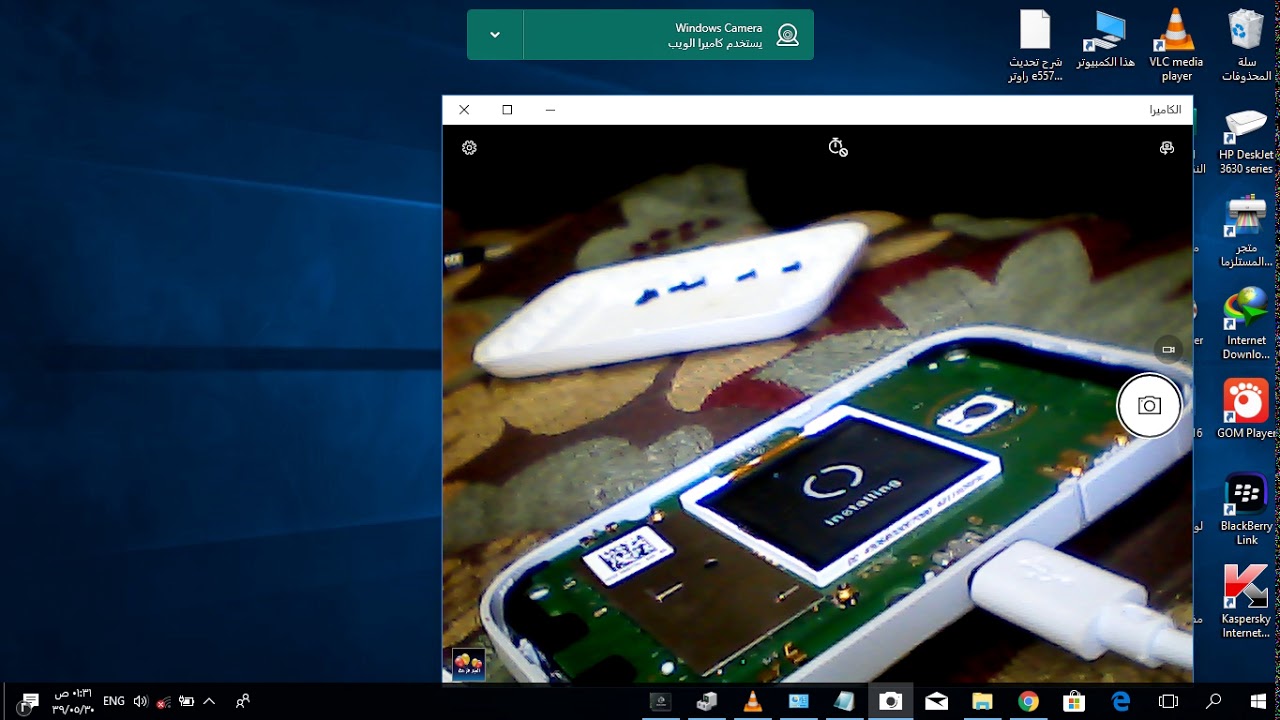This screenshot has height=720, width=1280.
Task: Open VLC cone icon in taskbar
Action: (x=753, y=701)
